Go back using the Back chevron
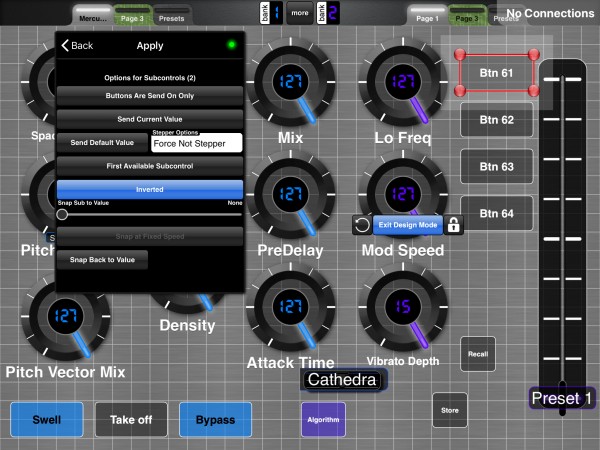Viewport: 600px width, 450px height. pyautogui.click(x=77, y=46)
